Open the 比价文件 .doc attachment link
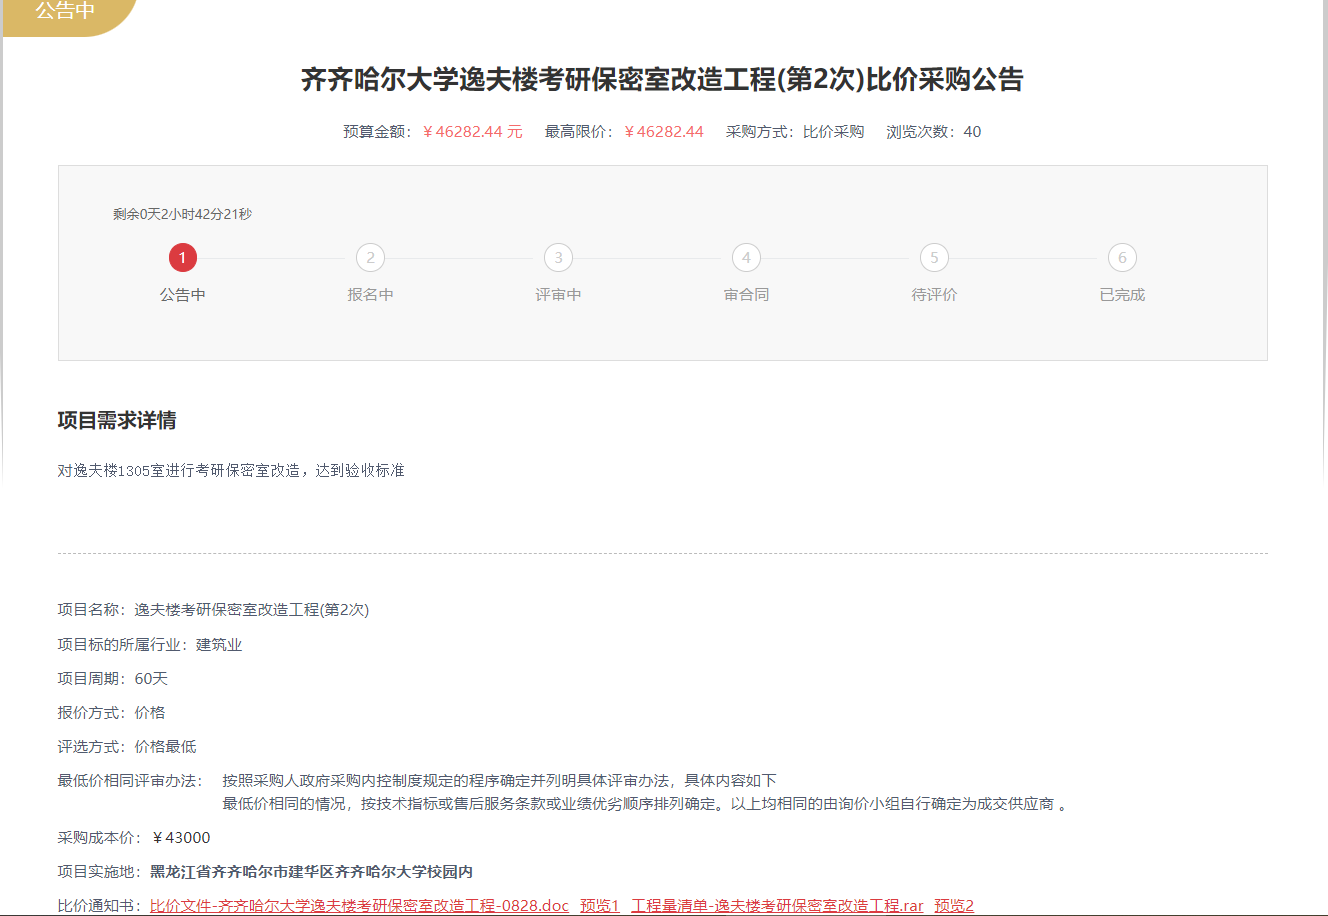Viewport: 1328px width, 916px height. point(359,906)
